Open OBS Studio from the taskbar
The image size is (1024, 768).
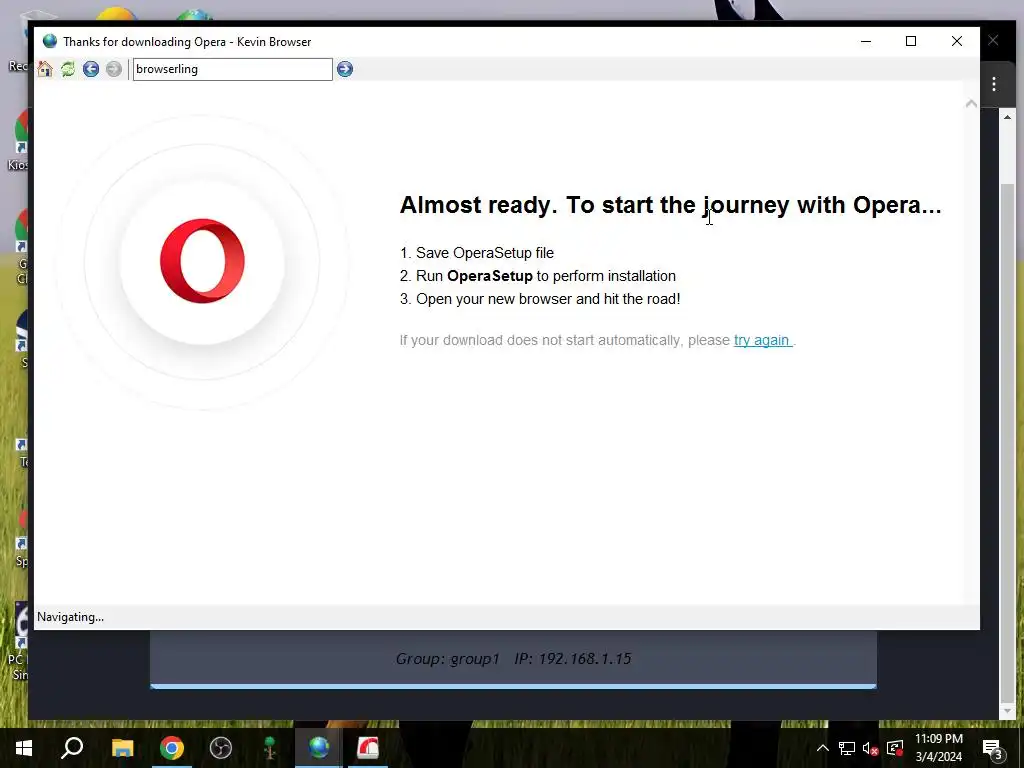pyautogui.click(x=221, y=748)
